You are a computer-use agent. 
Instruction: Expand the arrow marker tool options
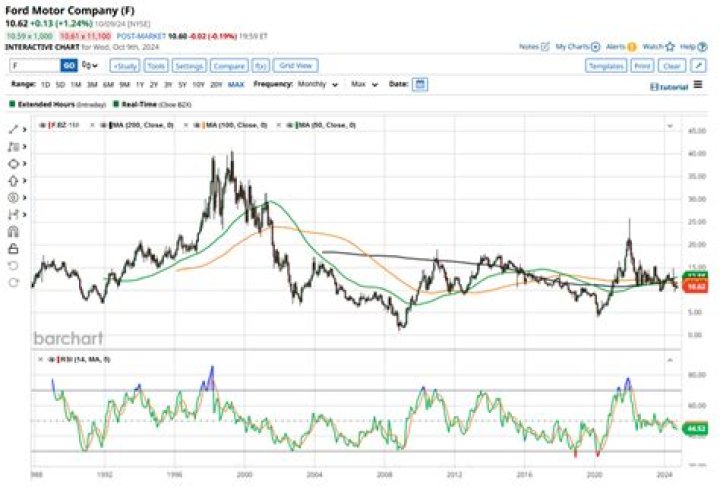point(24,181)
